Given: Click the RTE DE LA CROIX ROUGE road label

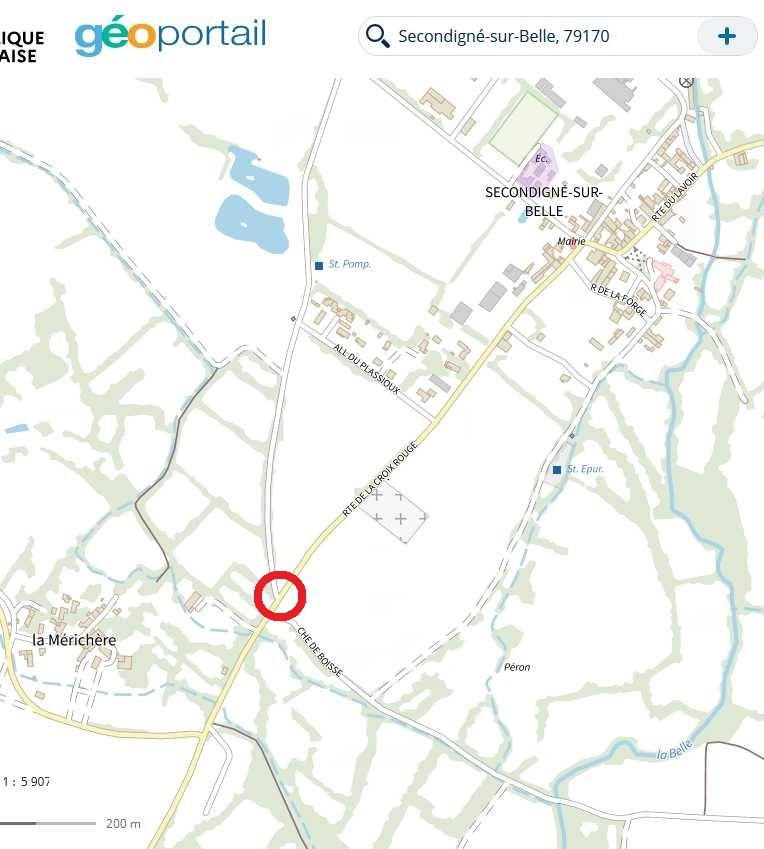Looking at the screenshot, I should [x=380, y=479].
